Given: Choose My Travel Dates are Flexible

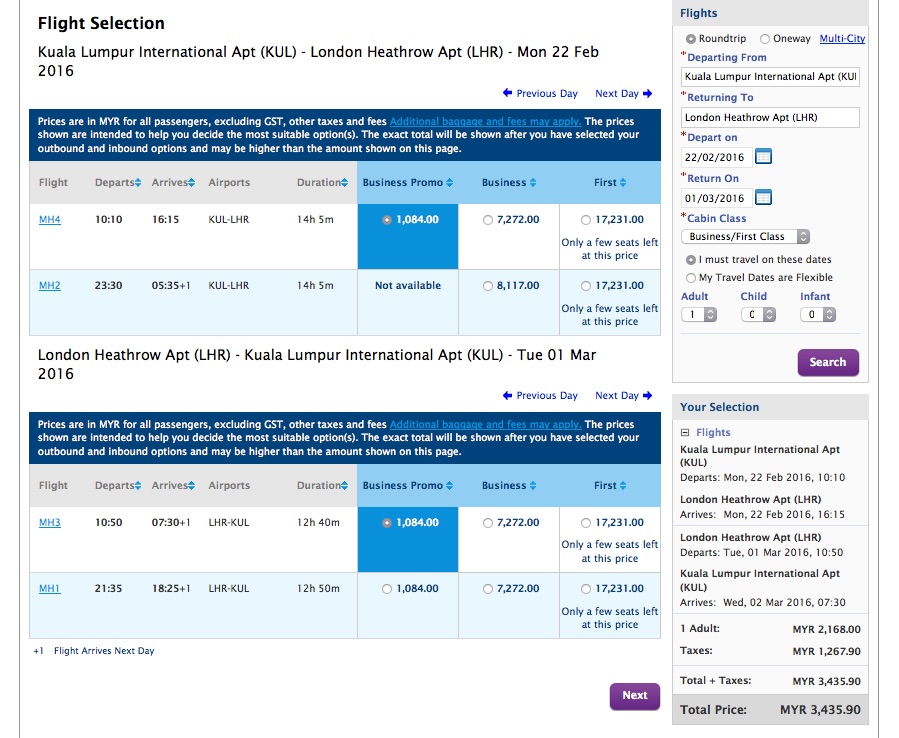Looking at the screenshot, I should tap(690, 277).
